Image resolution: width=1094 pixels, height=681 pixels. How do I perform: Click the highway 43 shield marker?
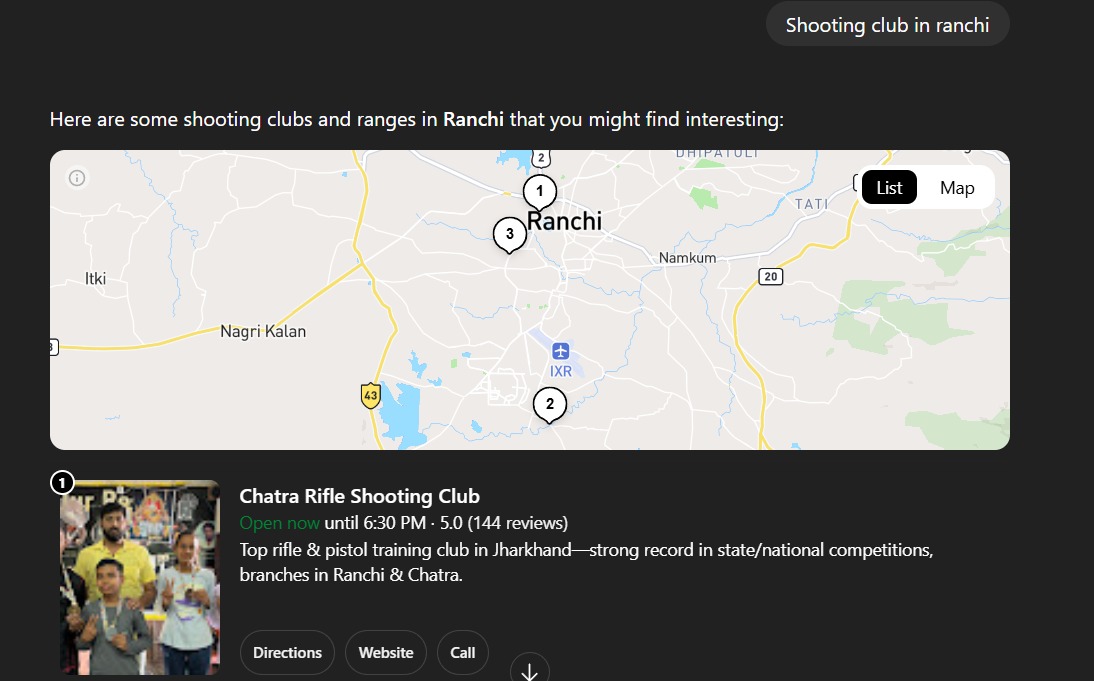point(371,396)
